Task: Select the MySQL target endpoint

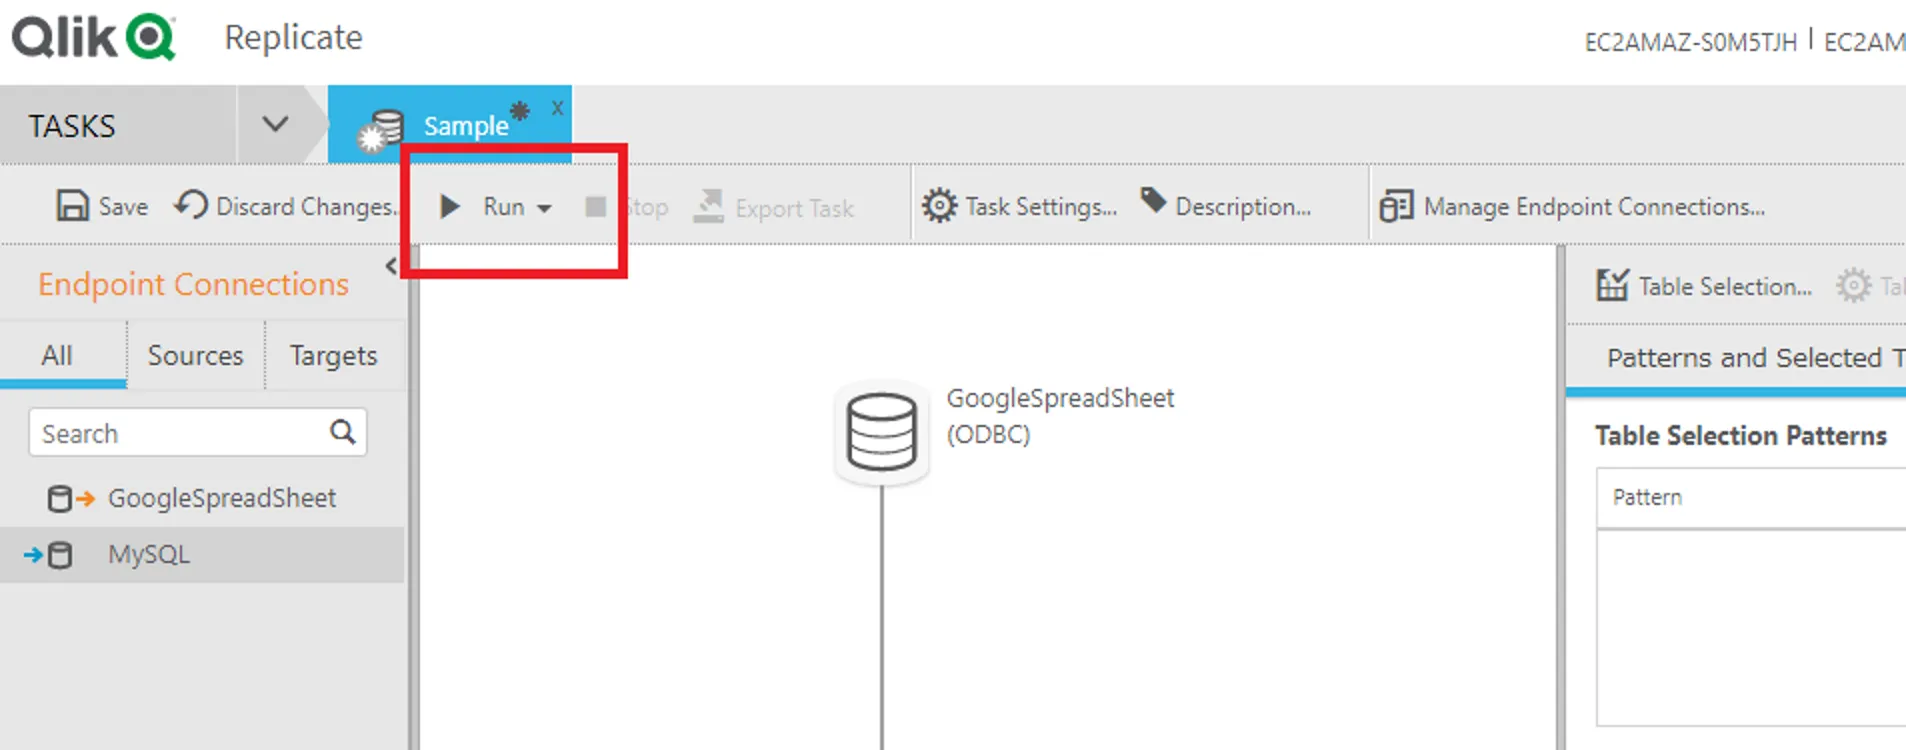Action: 148,554
